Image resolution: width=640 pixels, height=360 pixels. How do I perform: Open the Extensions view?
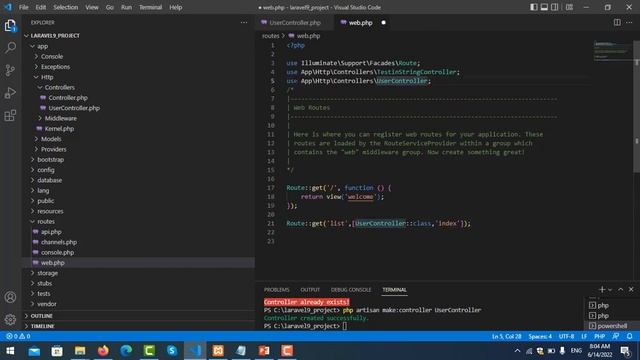point(10,116)
